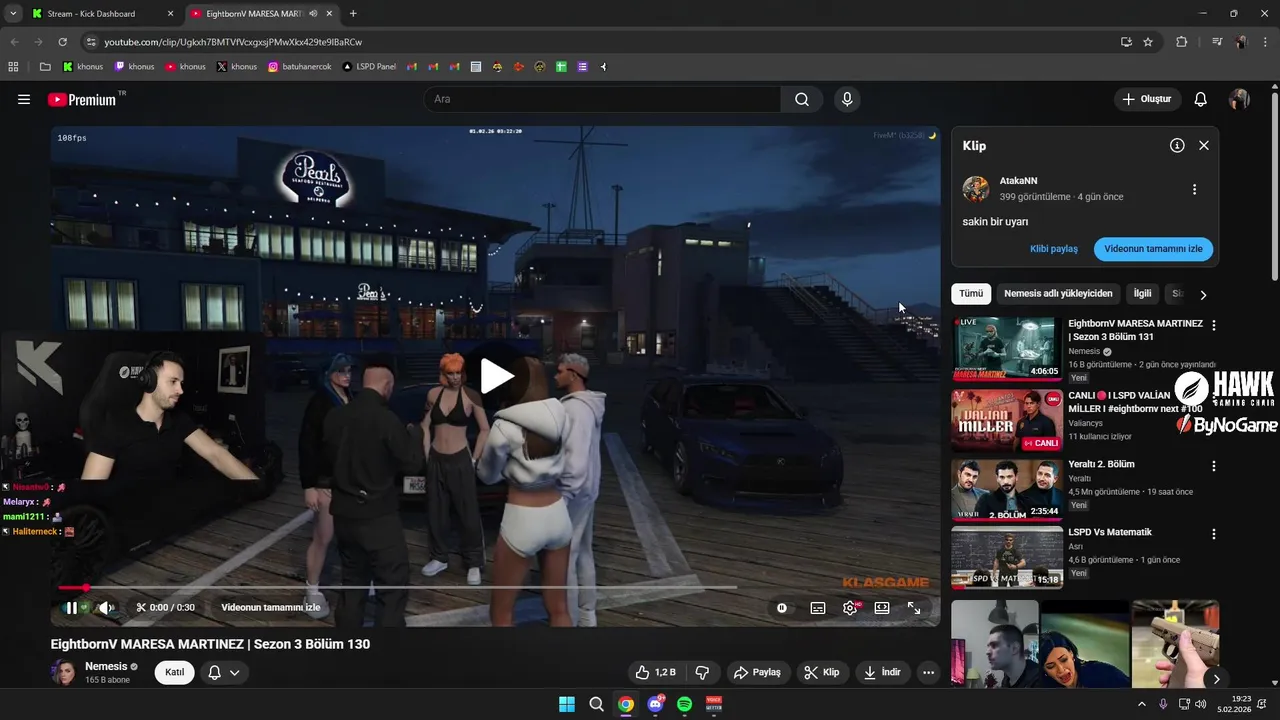Show clip info icon in Klip panel
The image size is (1280, 720).
[1177, 145]
